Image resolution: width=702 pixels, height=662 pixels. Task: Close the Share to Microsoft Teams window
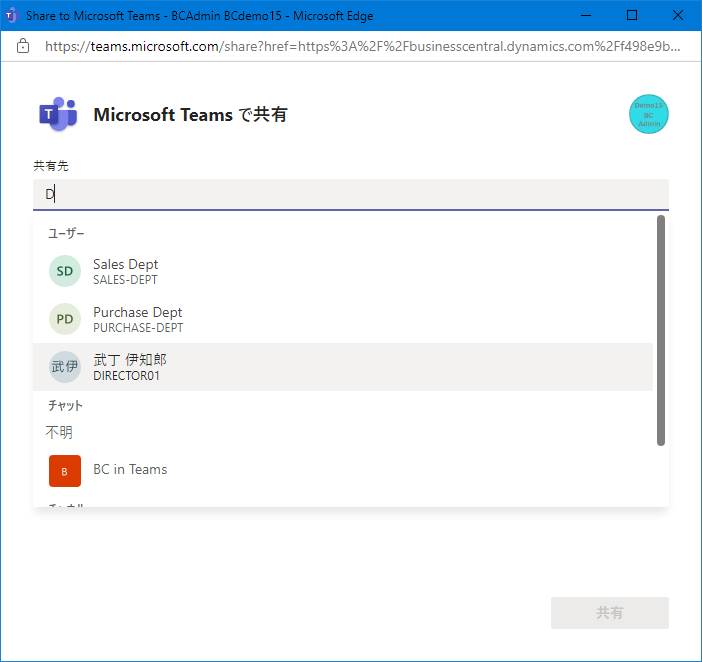point(678,16)
